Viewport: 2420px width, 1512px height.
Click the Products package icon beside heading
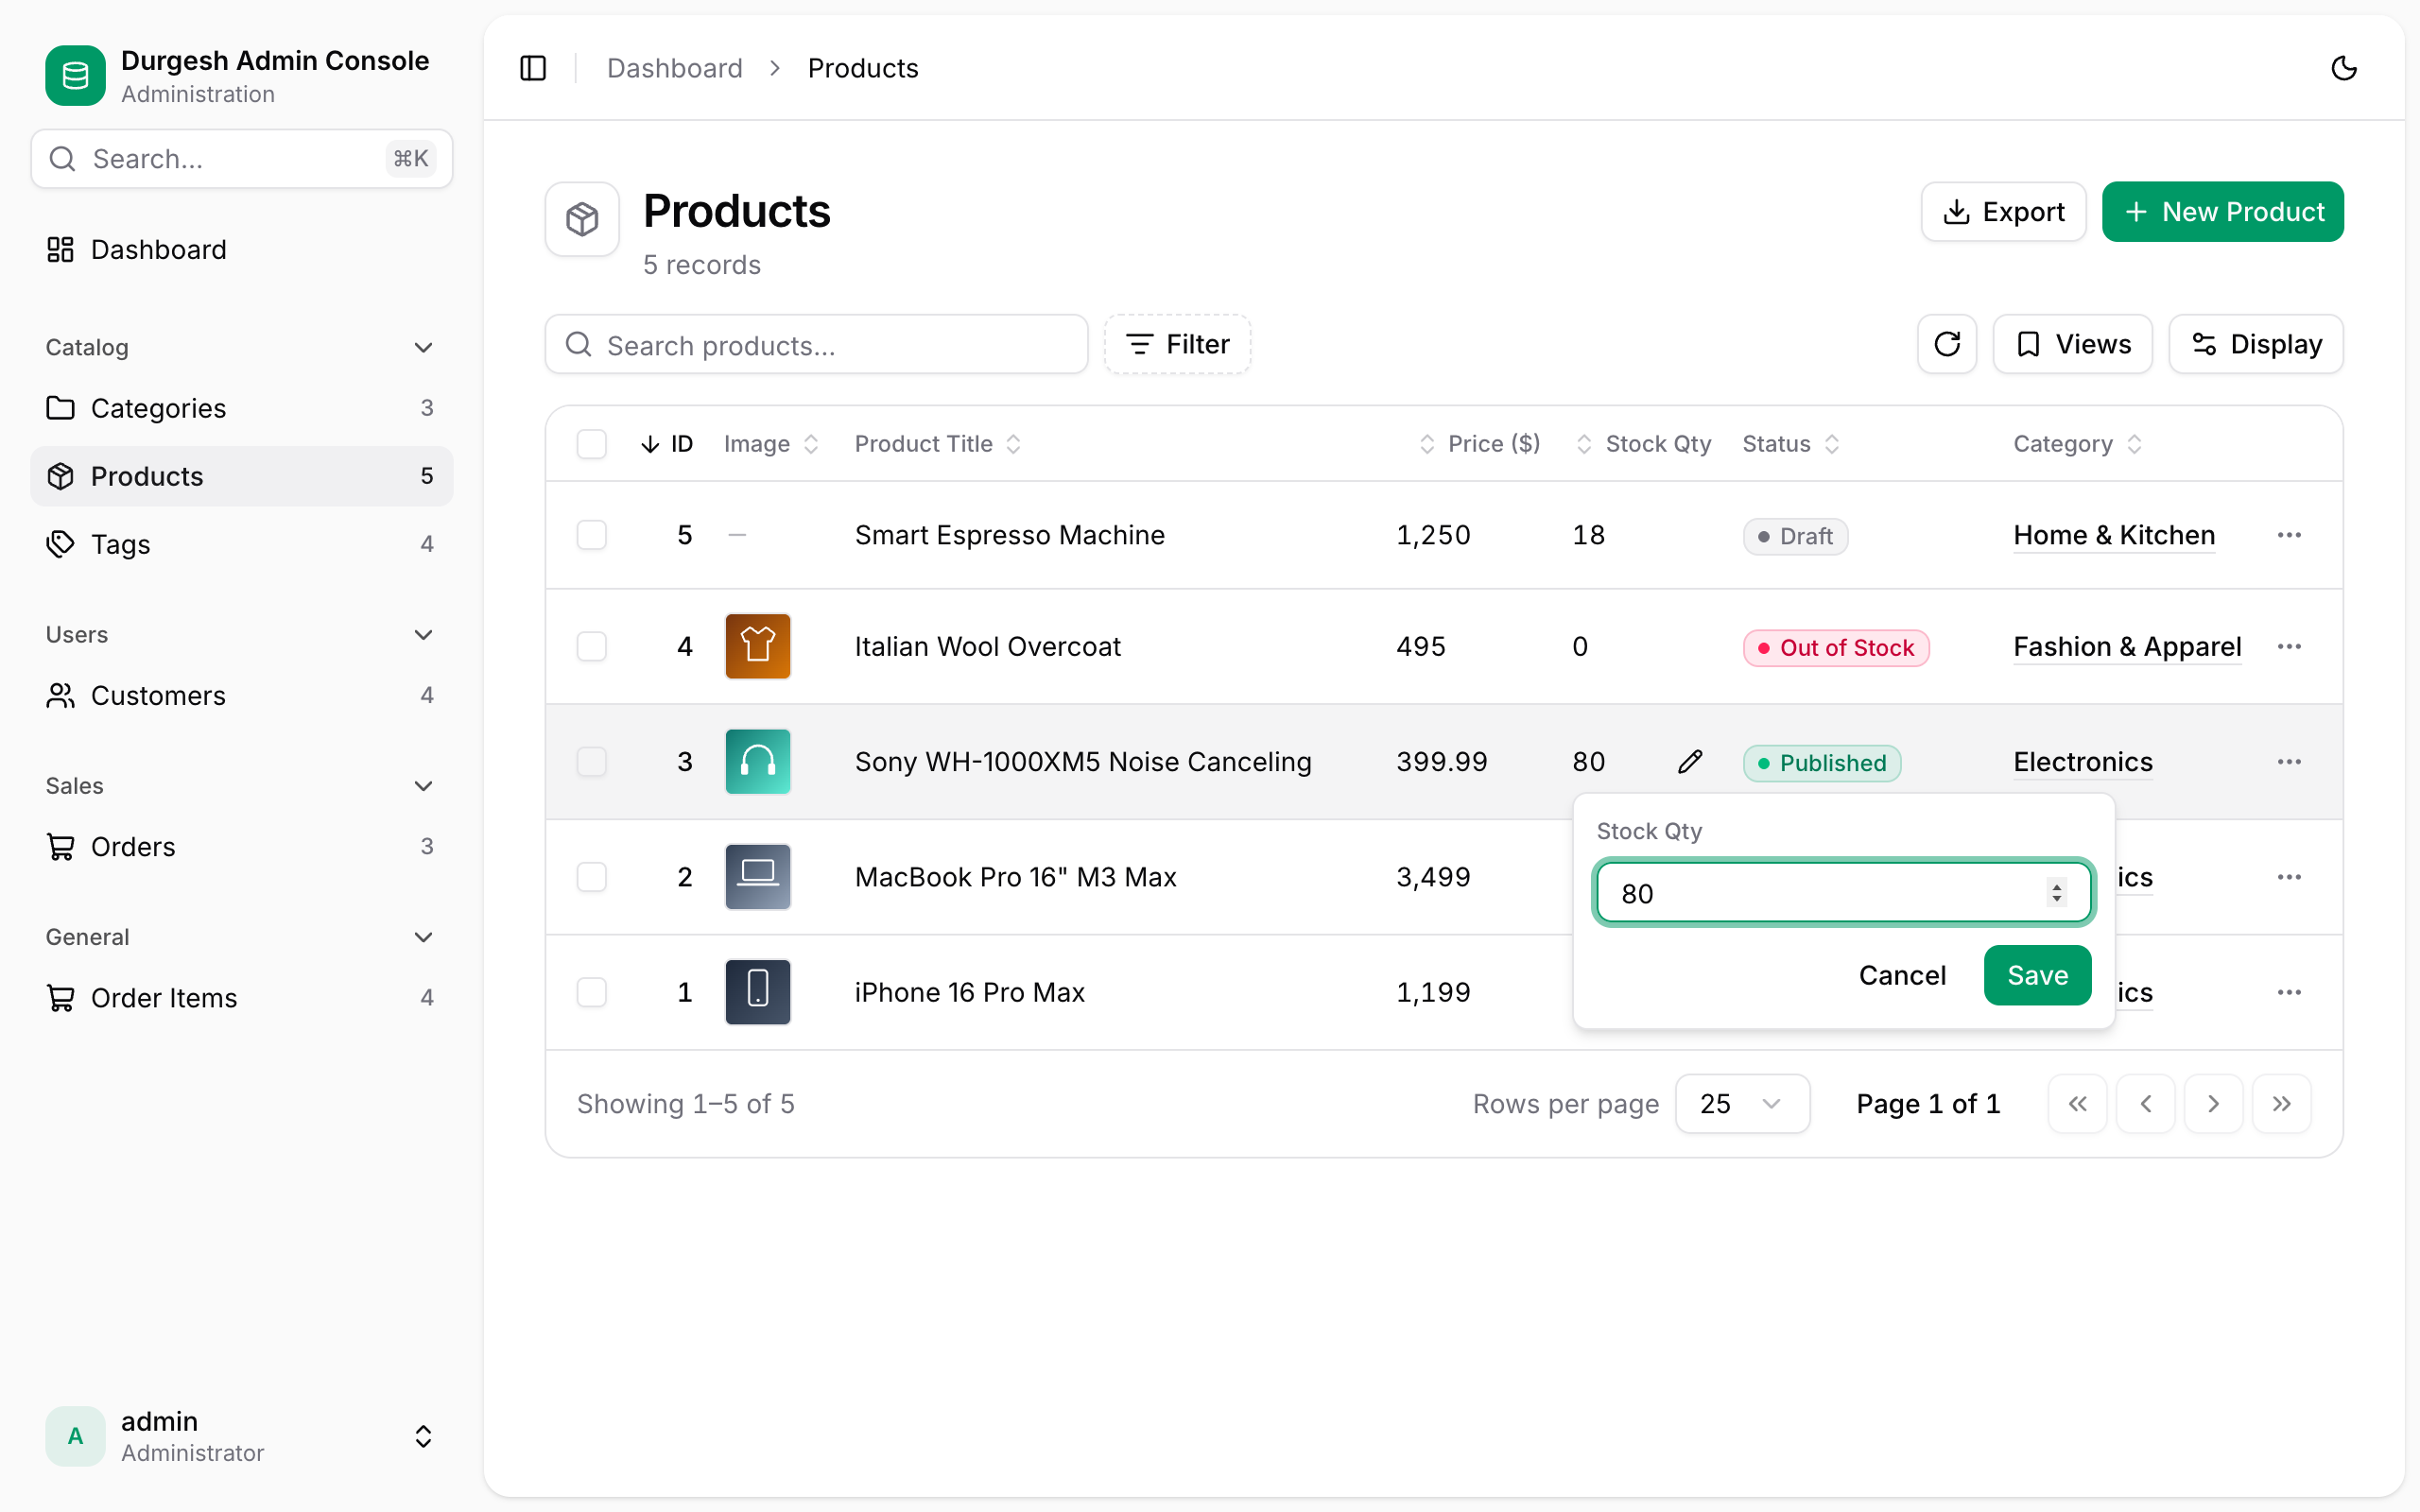(x=582, y=219)
